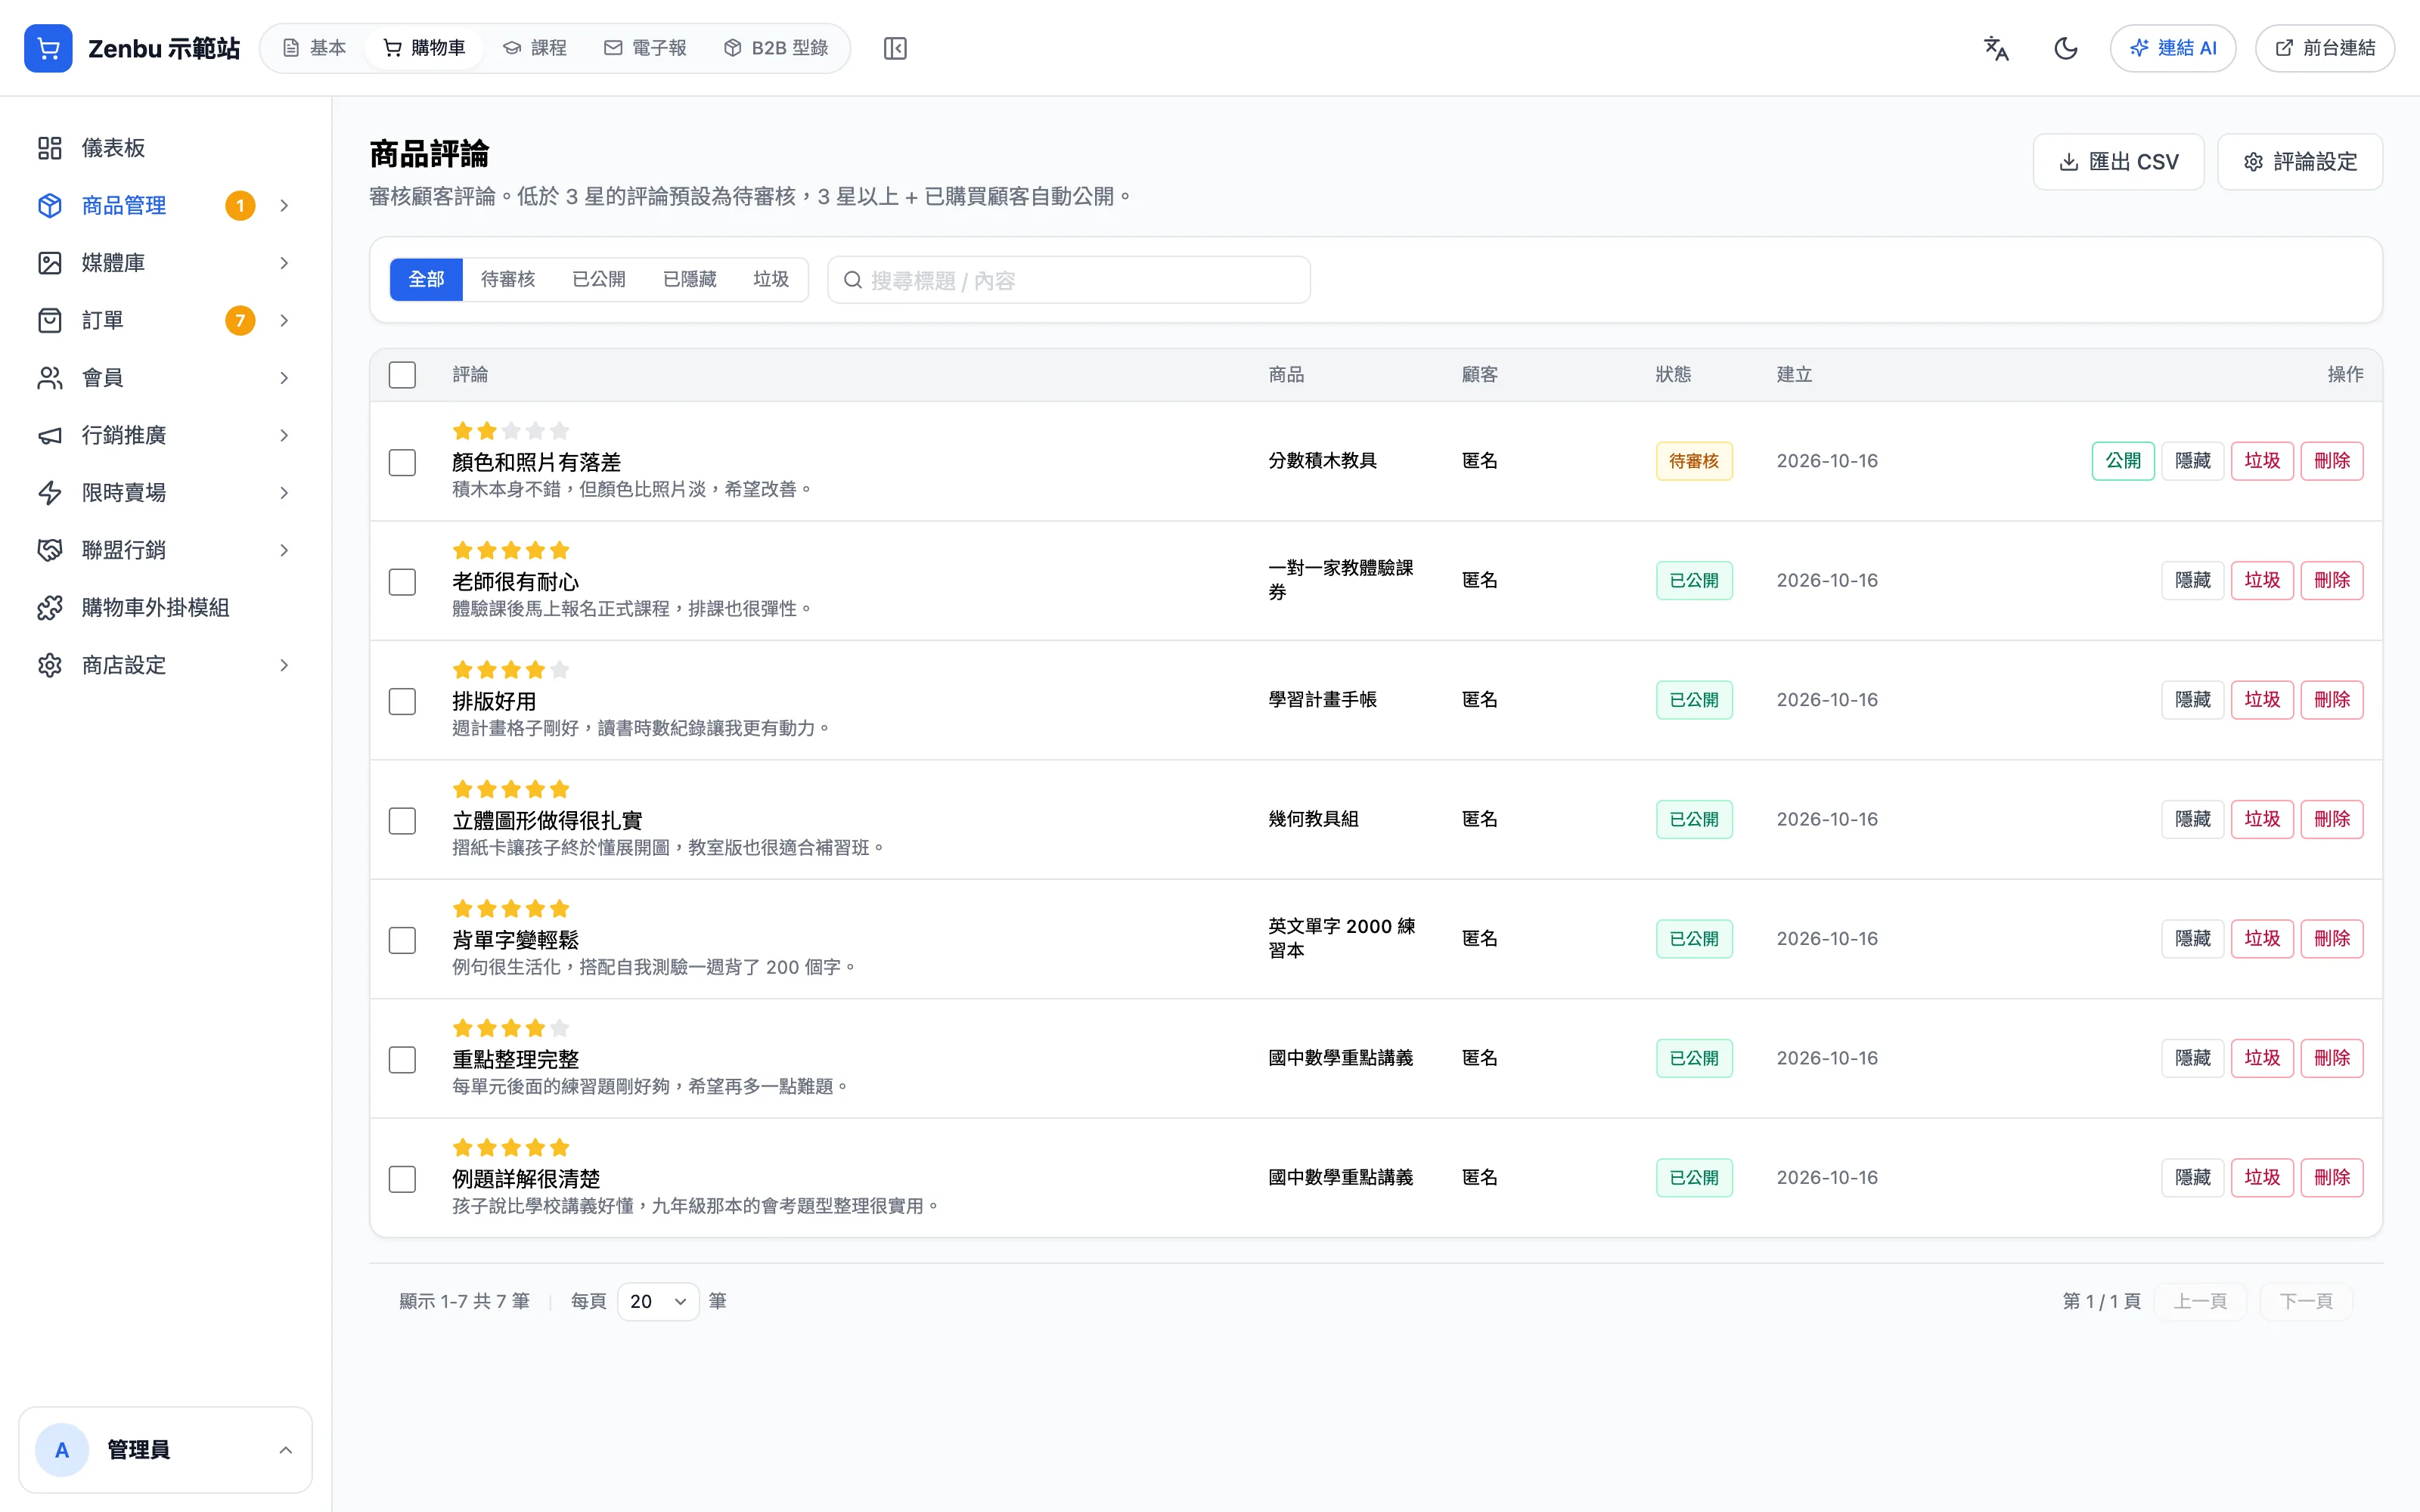Screen dimensions: 2420x1512
Task: Open the per-page 20 rows dropdown
Action: pos(658,1302)
